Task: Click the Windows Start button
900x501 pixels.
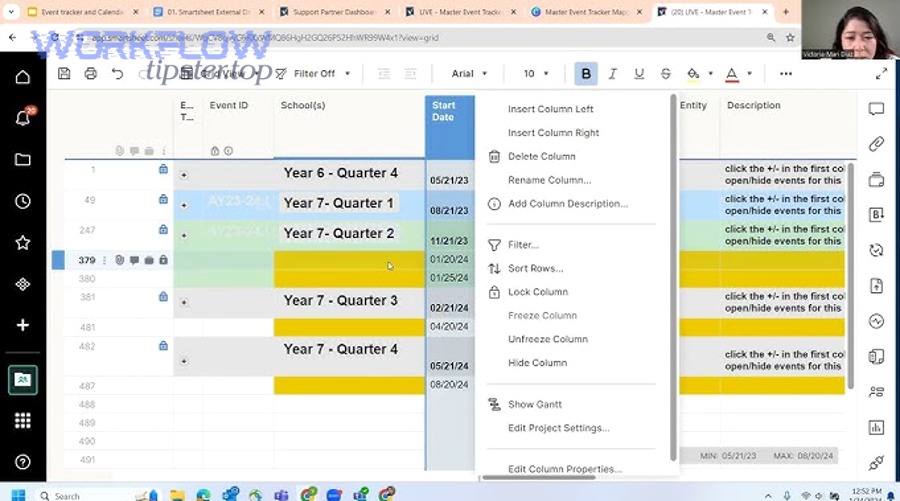Action: pos(18,495)
